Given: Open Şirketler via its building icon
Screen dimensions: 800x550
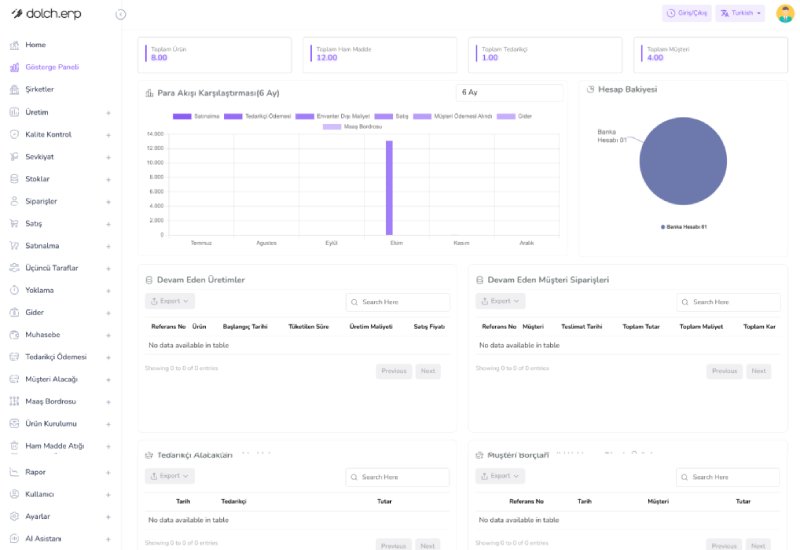Looking at the screenshot, I should point(15,89).
